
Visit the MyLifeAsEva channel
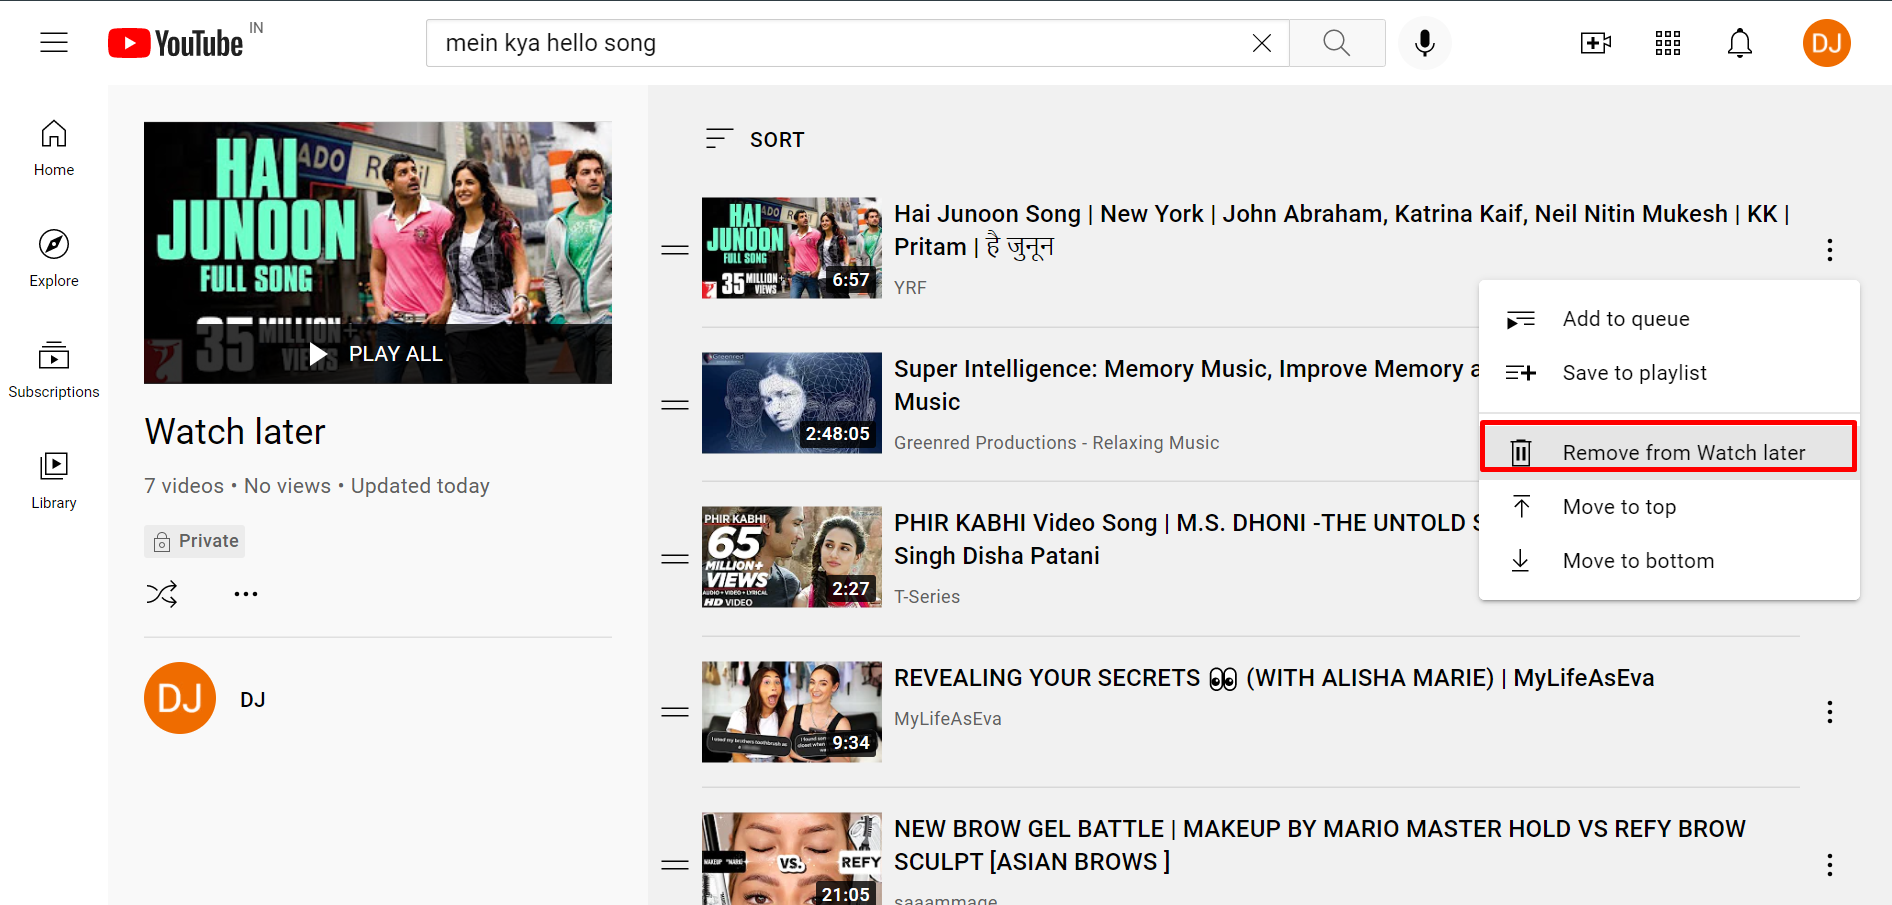tap(947, 719)
